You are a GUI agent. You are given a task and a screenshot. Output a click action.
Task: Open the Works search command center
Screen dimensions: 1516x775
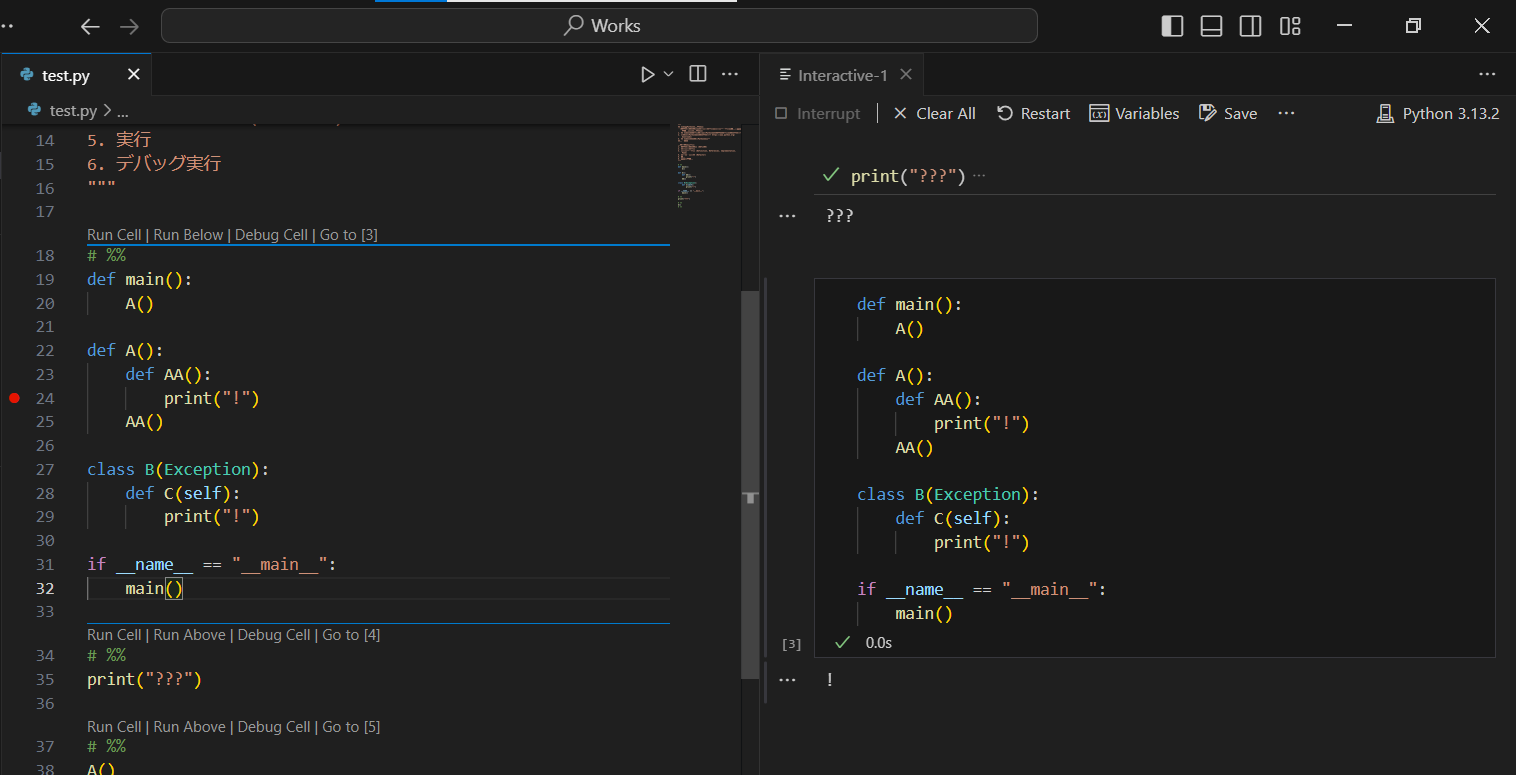pyautogui.click(x=599, y=26)
